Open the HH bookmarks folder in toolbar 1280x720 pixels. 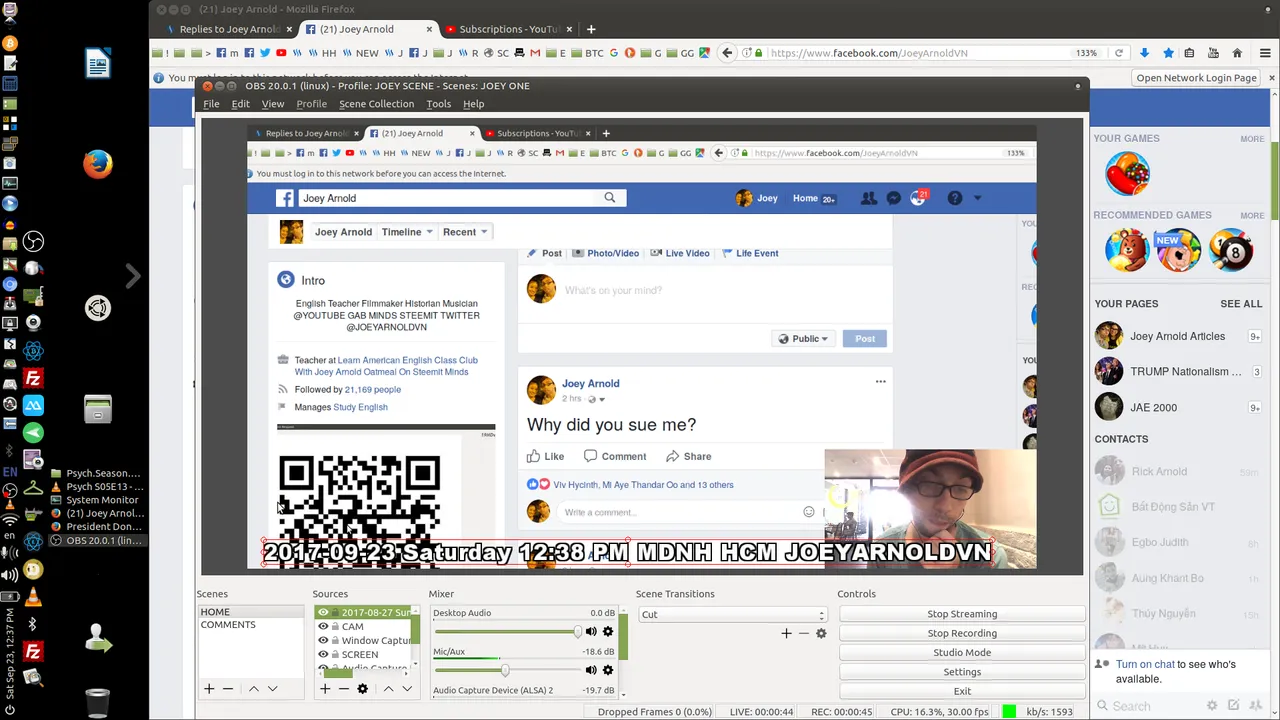coord(323,53)
